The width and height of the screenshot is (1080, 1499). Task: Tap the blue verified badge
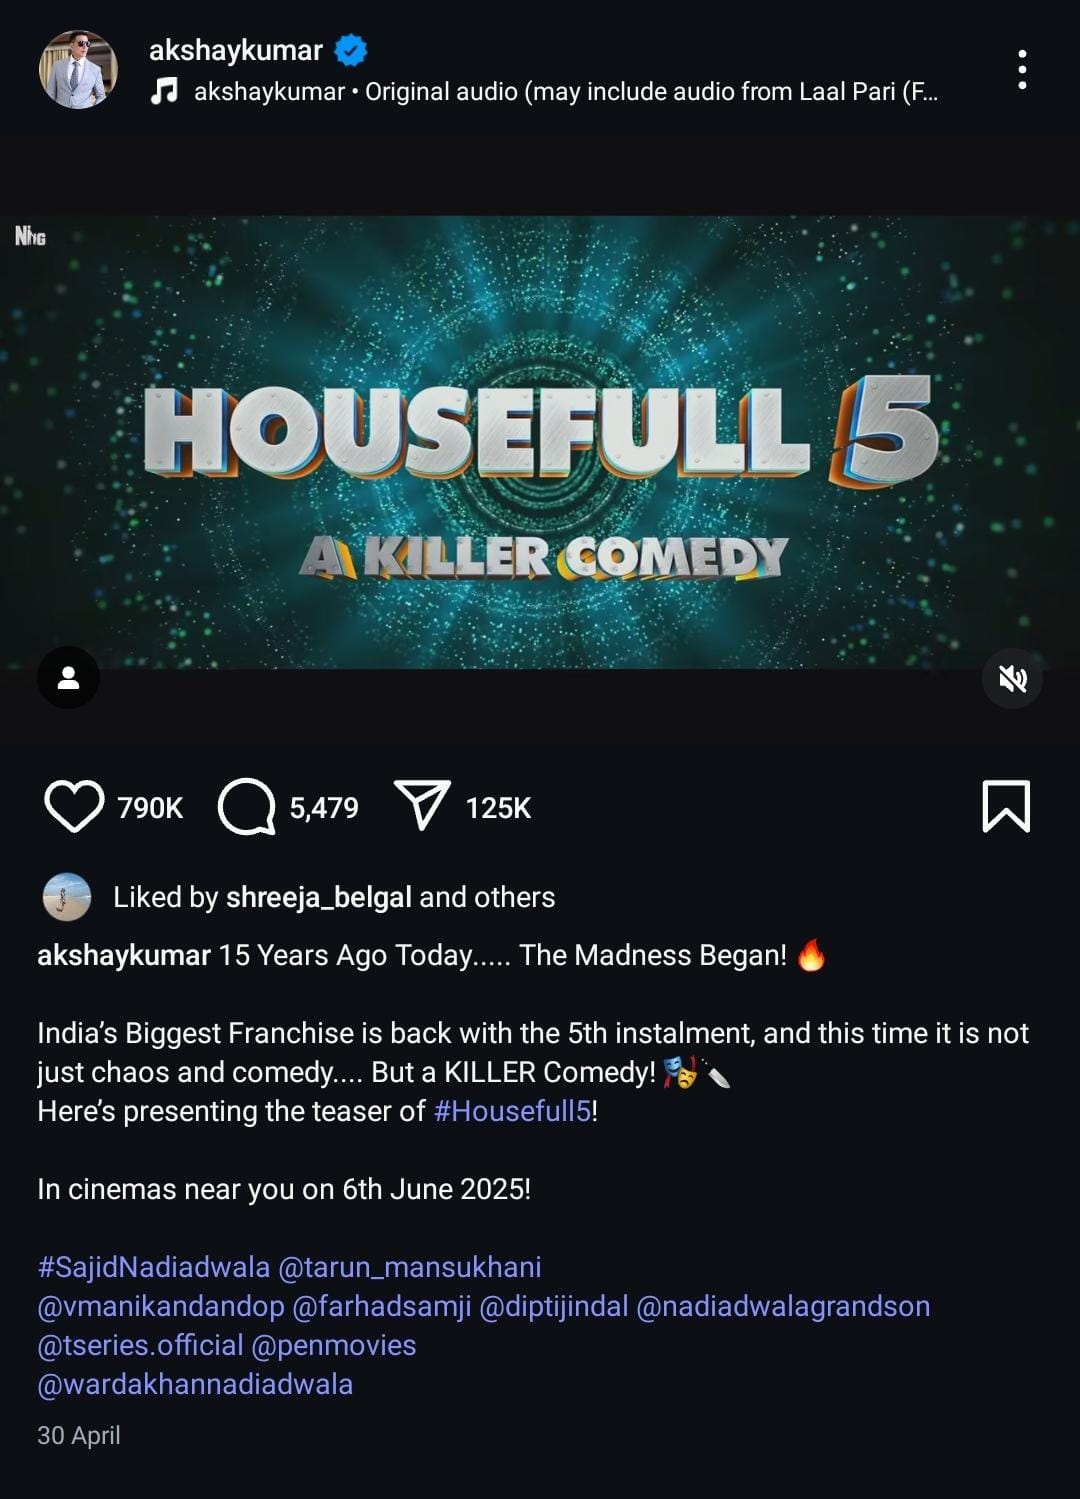(x=350, y=50)
